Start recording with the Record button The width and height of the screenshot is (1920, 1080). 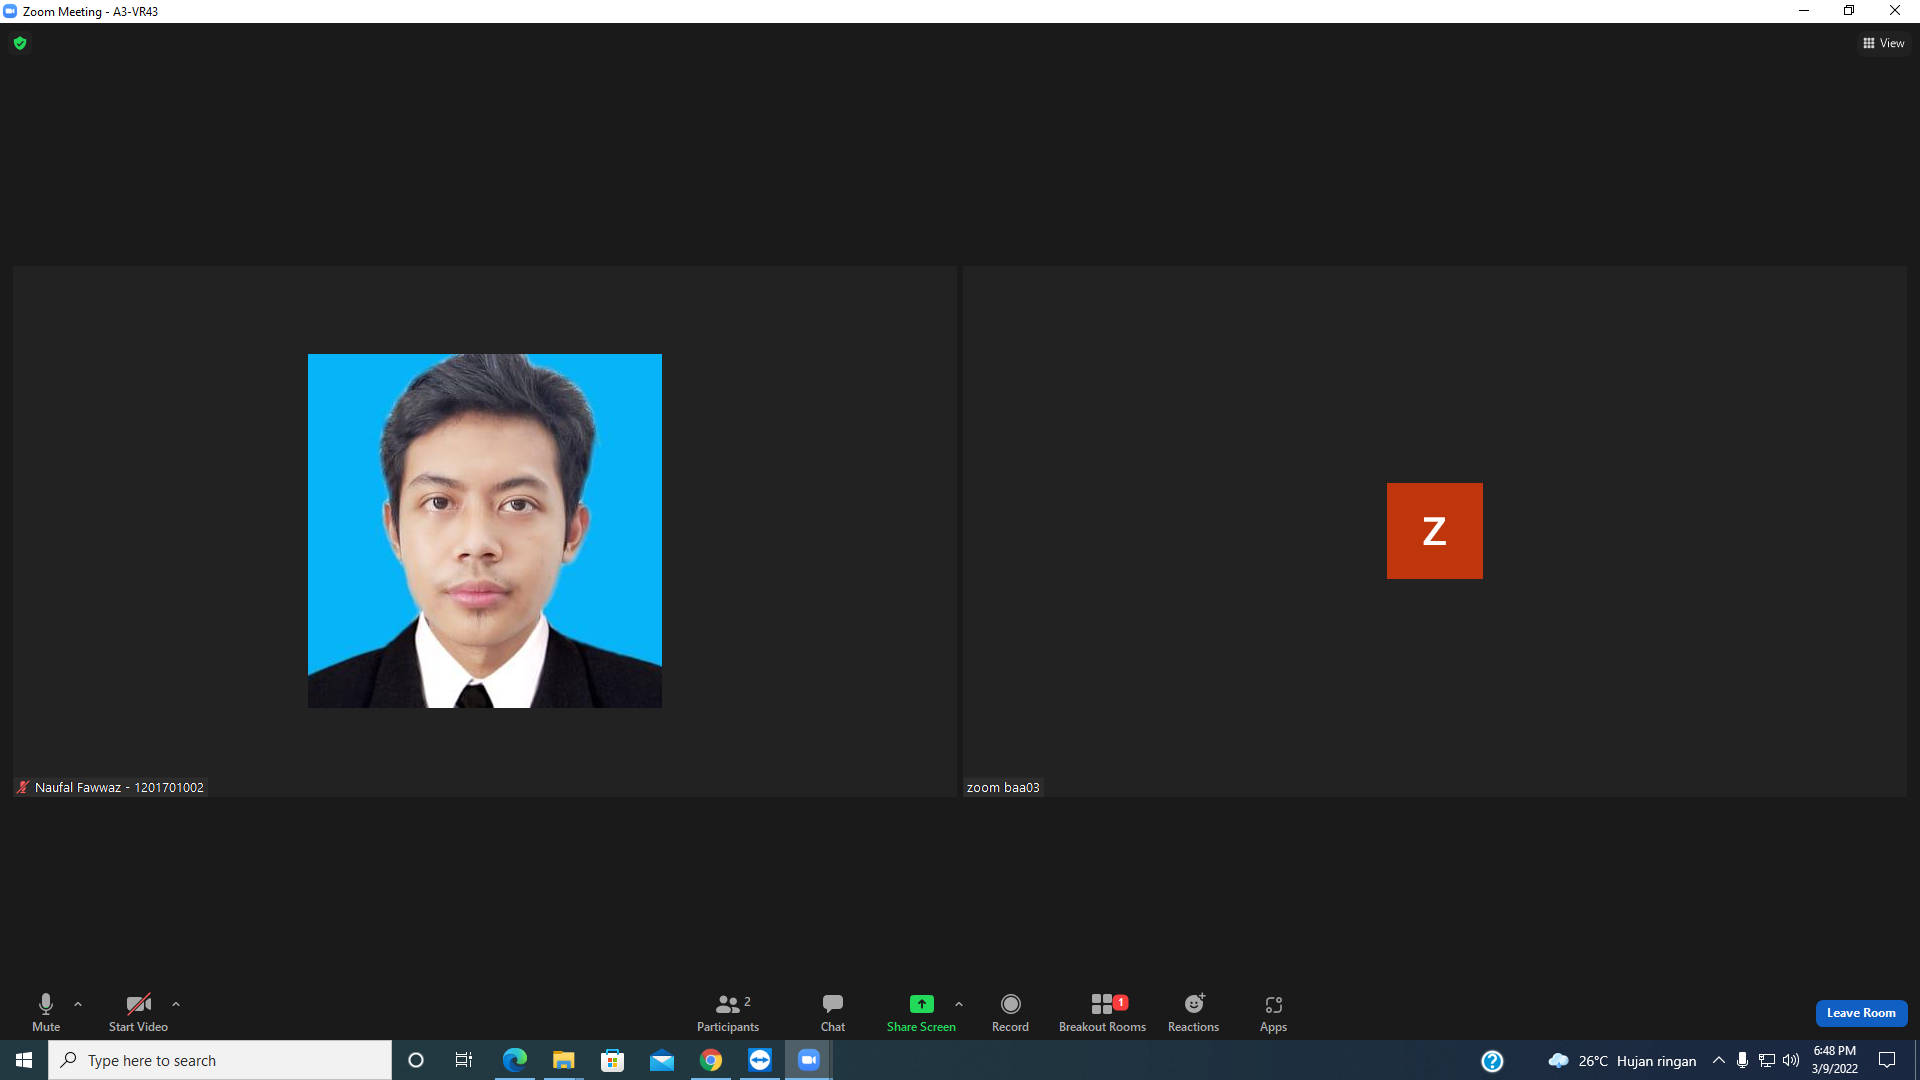pos(1010,1012)
